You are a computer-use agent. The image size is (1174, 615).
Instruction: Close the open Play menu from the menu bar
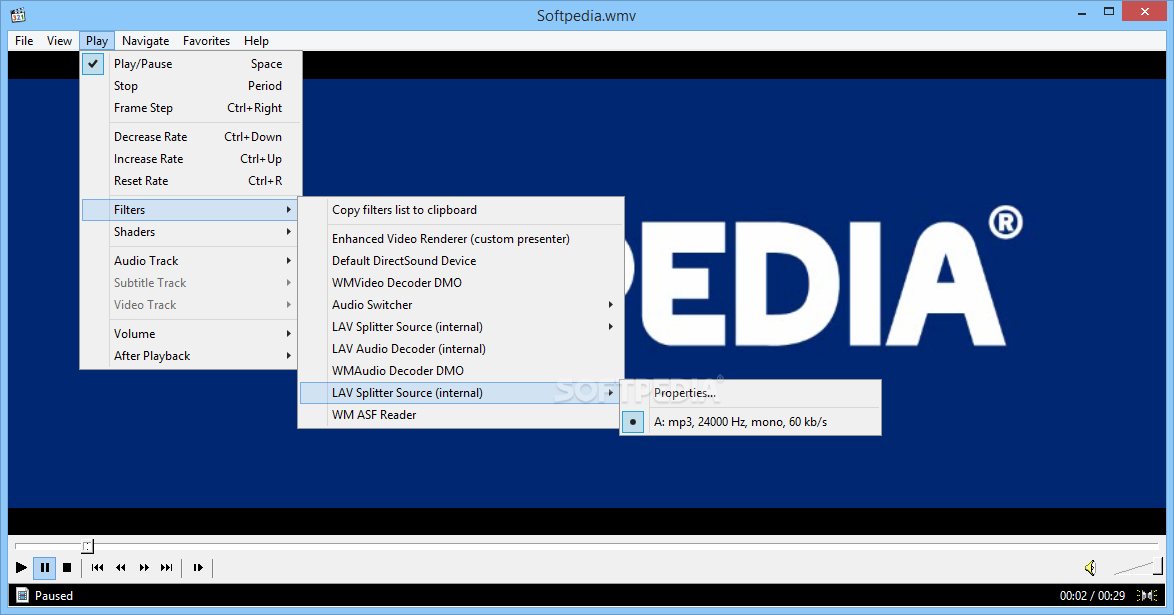tap(97, 40)
